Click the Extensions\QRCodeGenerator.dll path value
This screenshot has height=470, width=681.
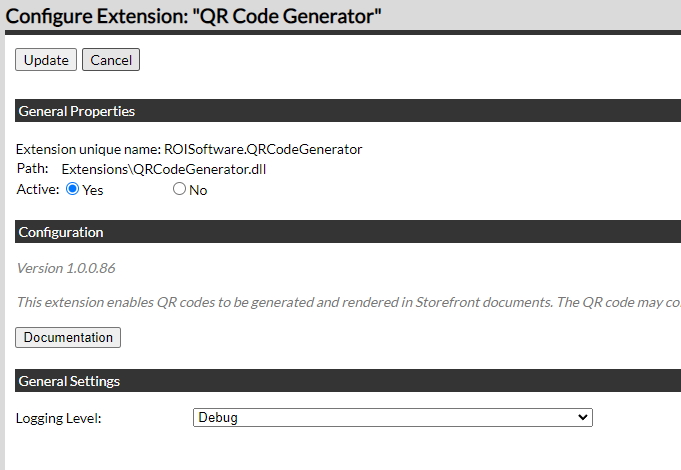(164, 169)
